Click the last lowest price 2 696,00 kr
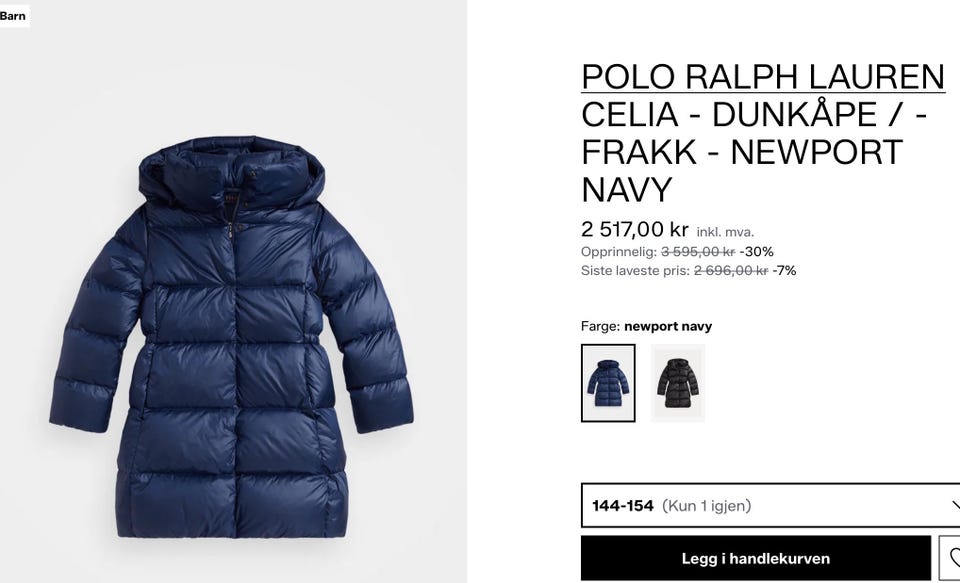This screenshot has height=583, width=960. point(730,271)
